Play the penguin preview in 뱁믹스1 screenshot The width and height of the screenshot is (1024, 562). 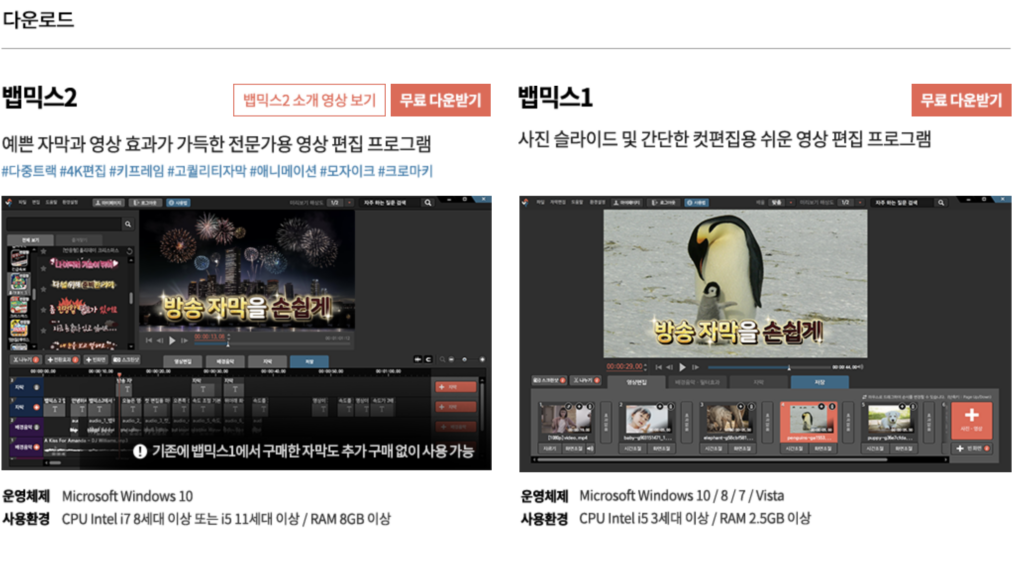tap(682, 367)
